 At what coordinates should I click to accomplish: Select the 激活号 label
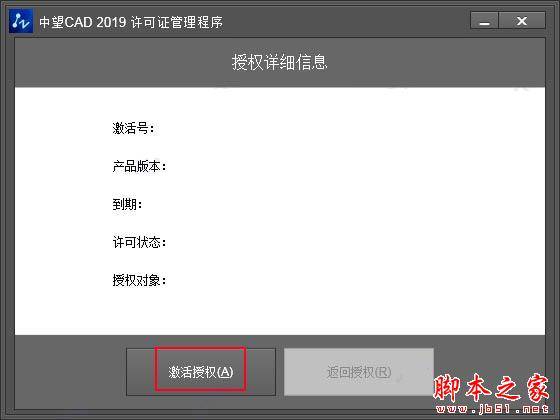134,128
